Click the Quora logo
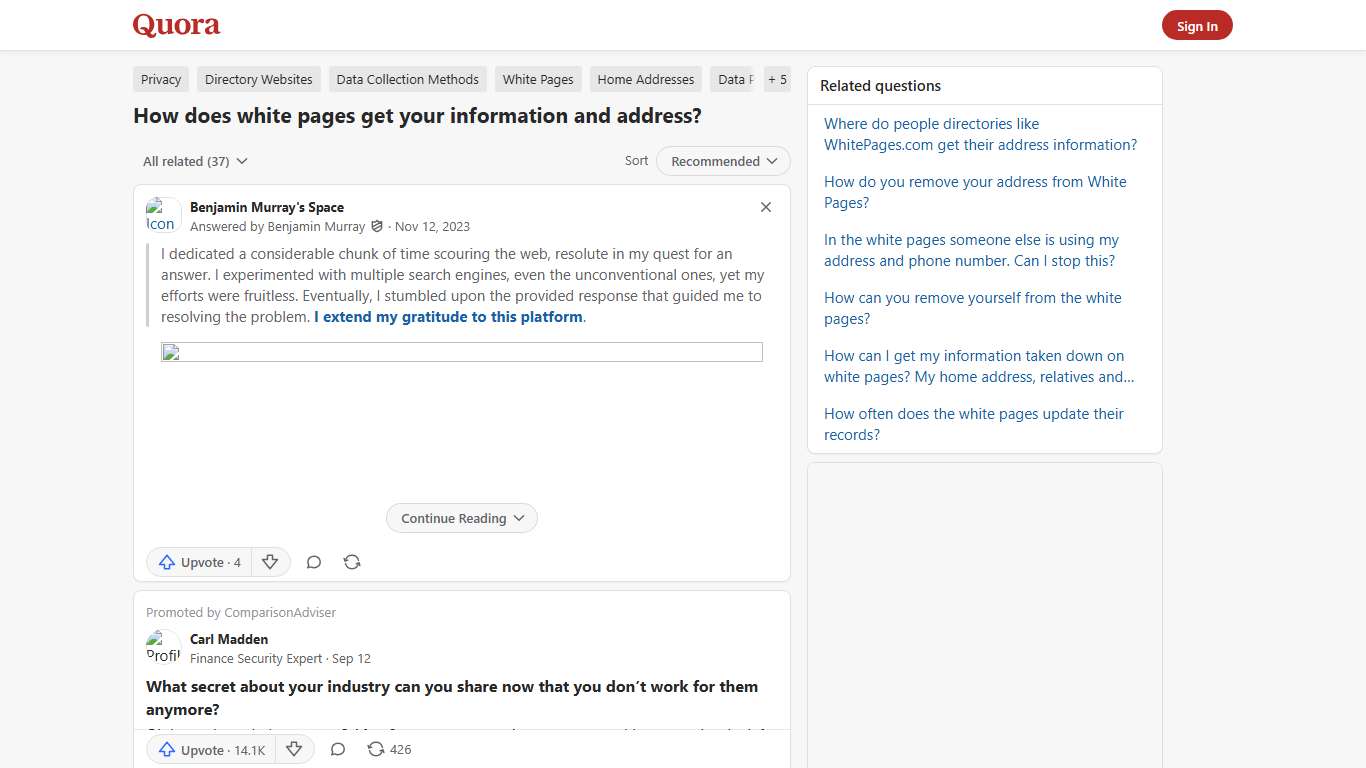Image resolution: width=1366 pixels, height=768 pixels. tap(176, 25)
